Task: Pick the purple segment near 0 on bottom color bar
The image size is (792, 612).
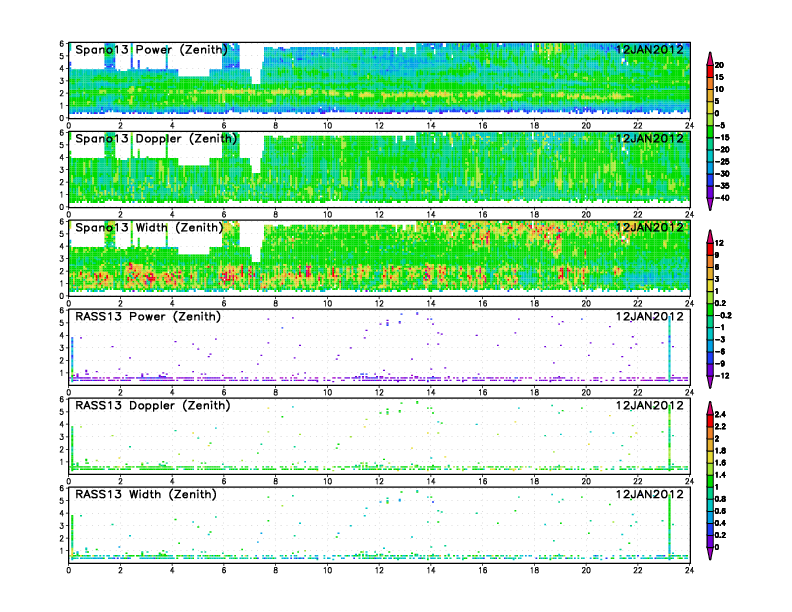Action: click(710, 541)
